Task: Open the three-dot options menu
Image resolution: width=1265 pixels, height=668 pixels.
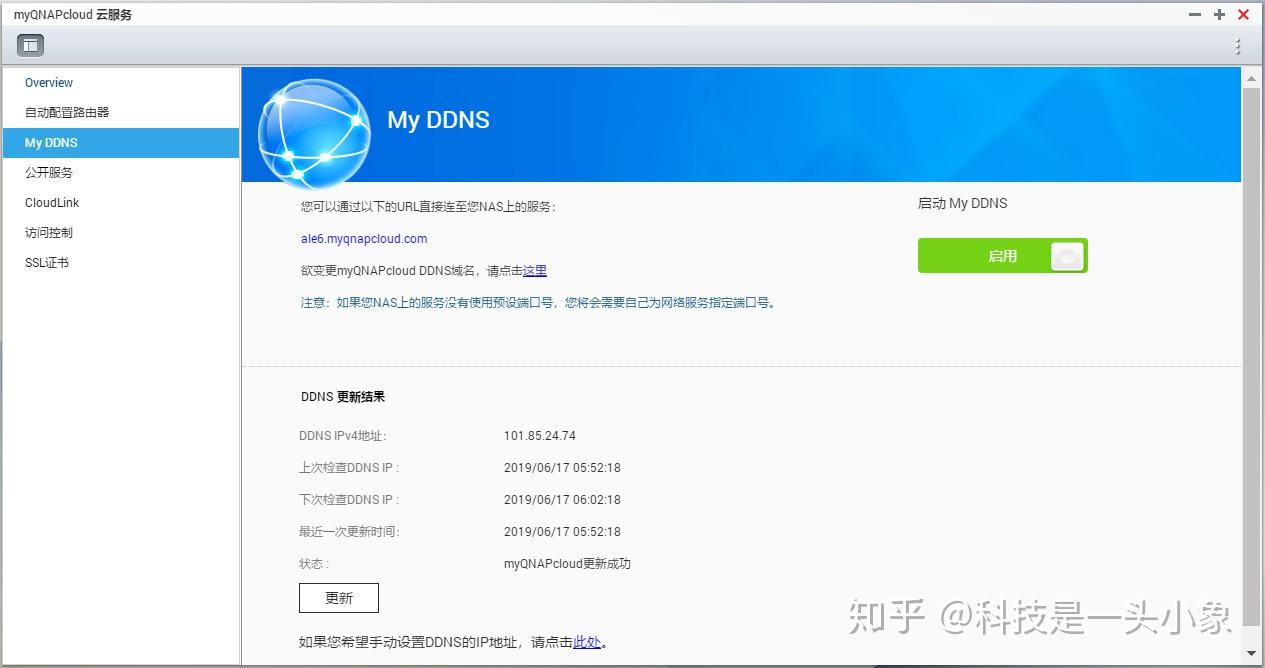Action: pos(1237,45)
